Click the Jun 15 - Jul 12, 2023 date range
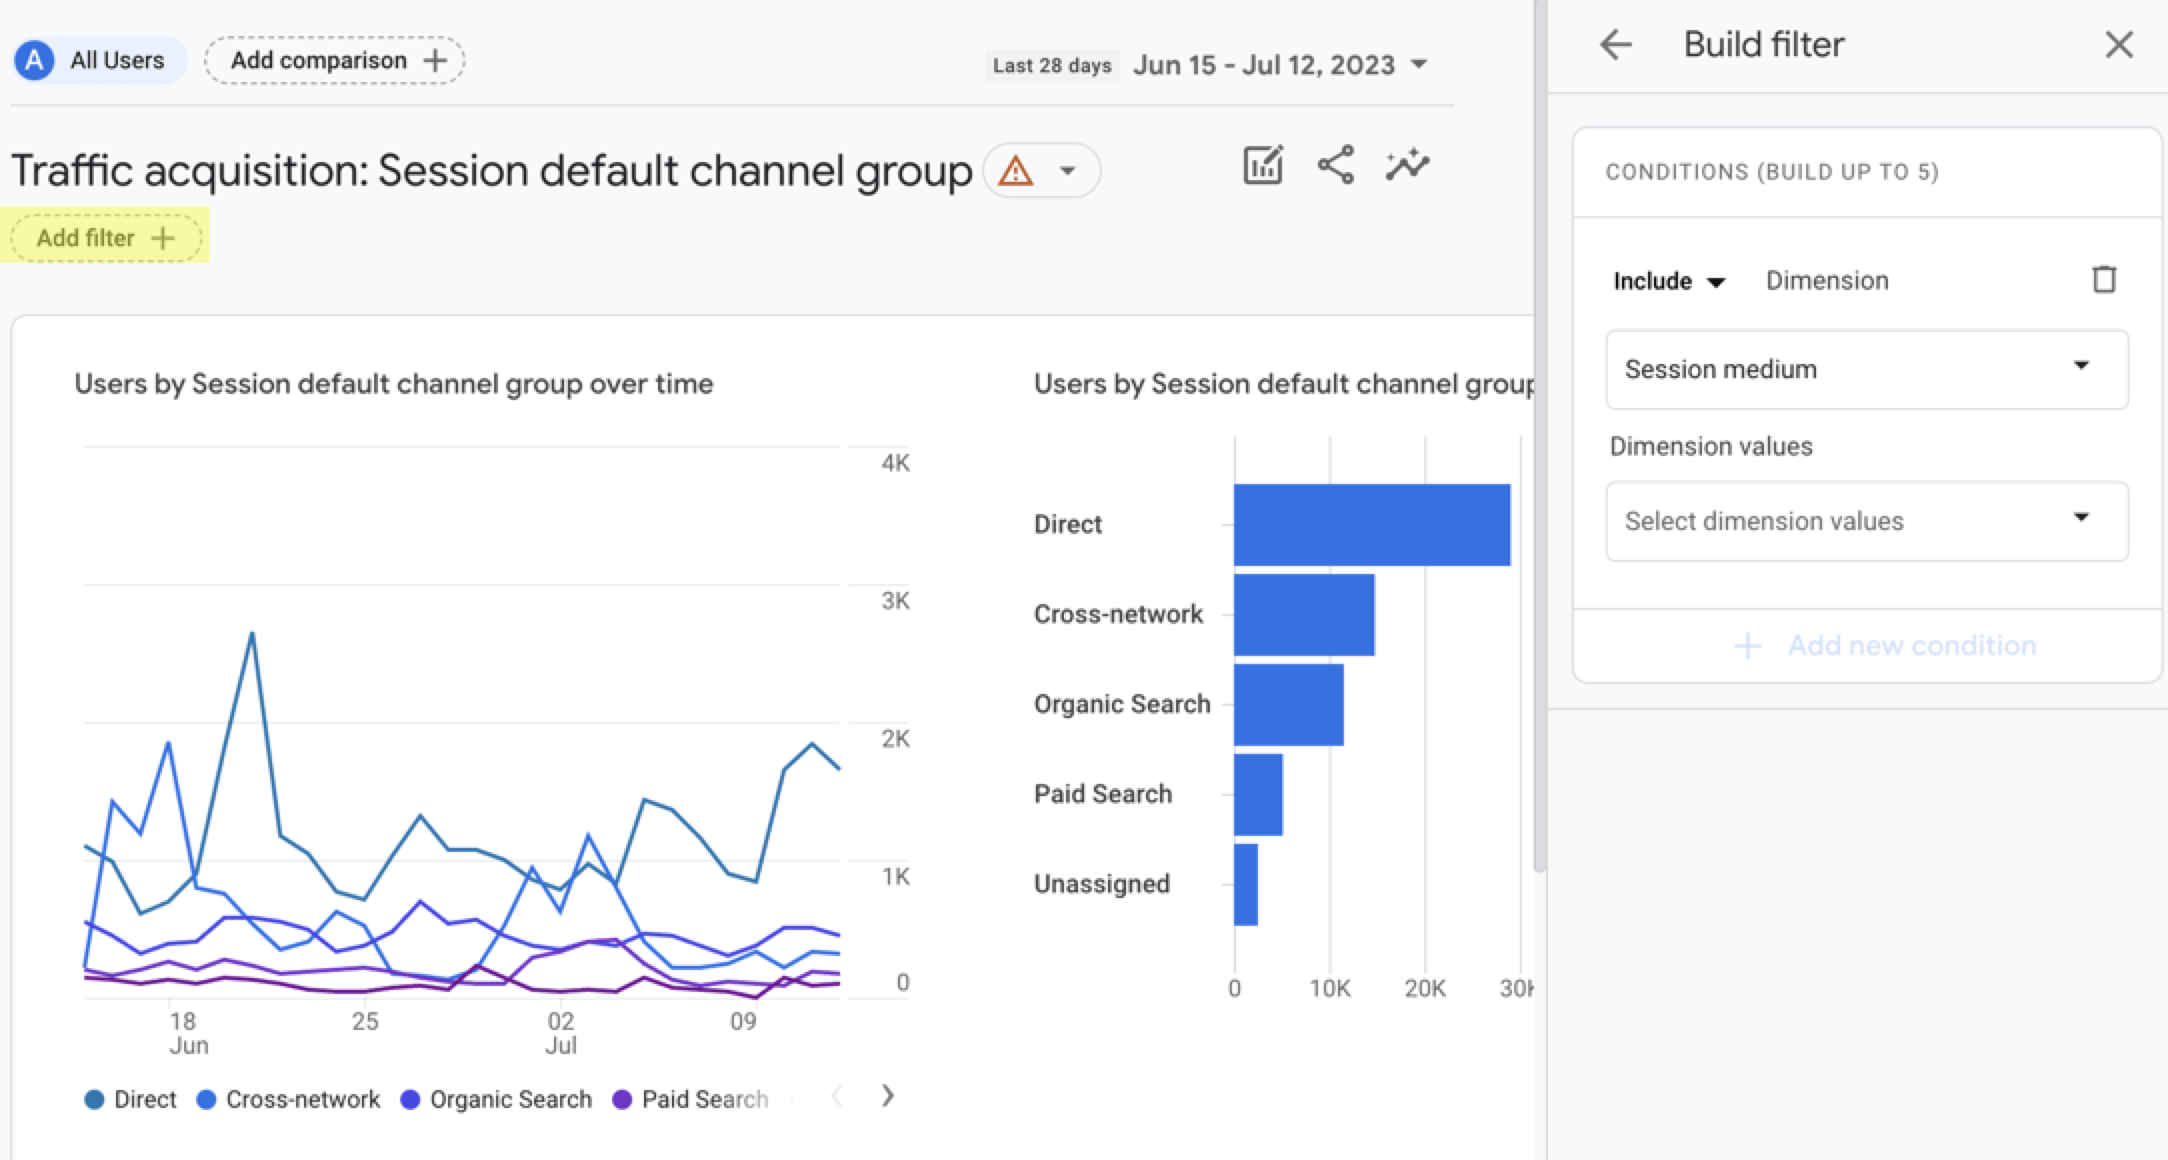 pyautogui.click(x=1264, y=65)
